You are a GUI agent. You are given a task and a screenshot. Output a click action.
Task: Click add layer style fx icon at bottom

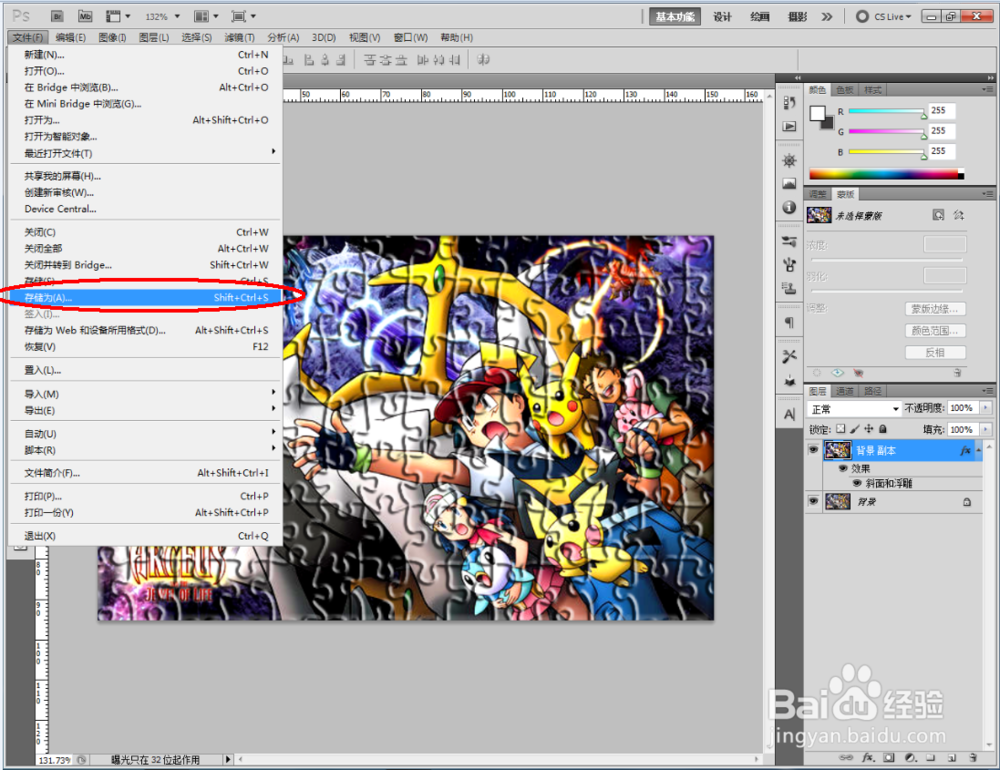click(867, 757)
